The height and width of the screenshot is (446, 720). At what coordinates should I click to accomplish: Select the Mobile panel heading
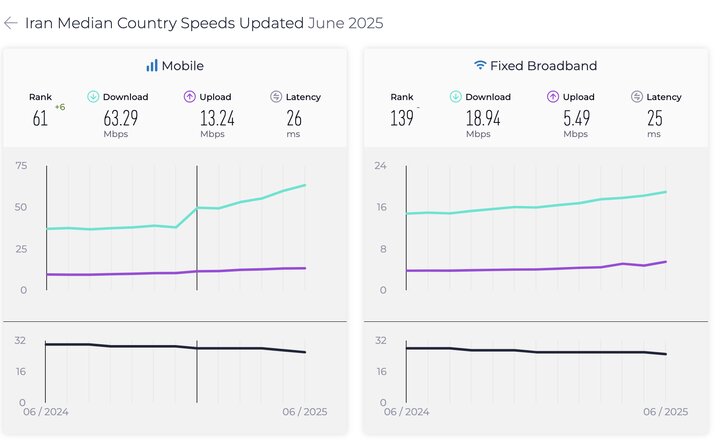pyautogui.click(x=182, y=66)
